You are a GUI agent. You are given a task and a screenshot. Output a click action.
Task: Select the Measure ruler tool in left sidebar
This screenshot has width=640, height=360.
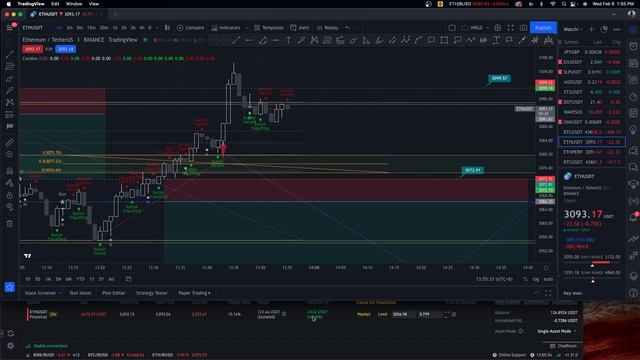tap(10, 142)
